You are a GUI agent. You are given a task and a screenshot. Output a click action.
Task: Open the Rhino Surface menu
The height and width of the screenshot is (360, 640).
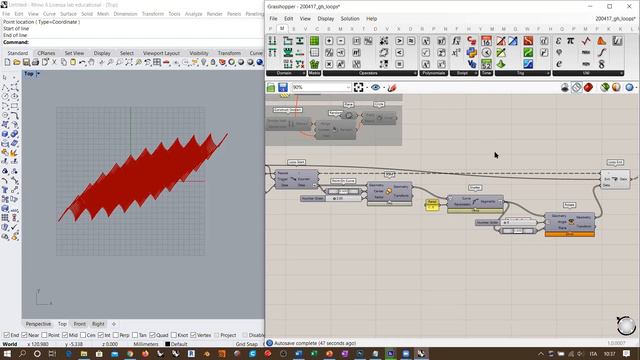pos(68,14)
